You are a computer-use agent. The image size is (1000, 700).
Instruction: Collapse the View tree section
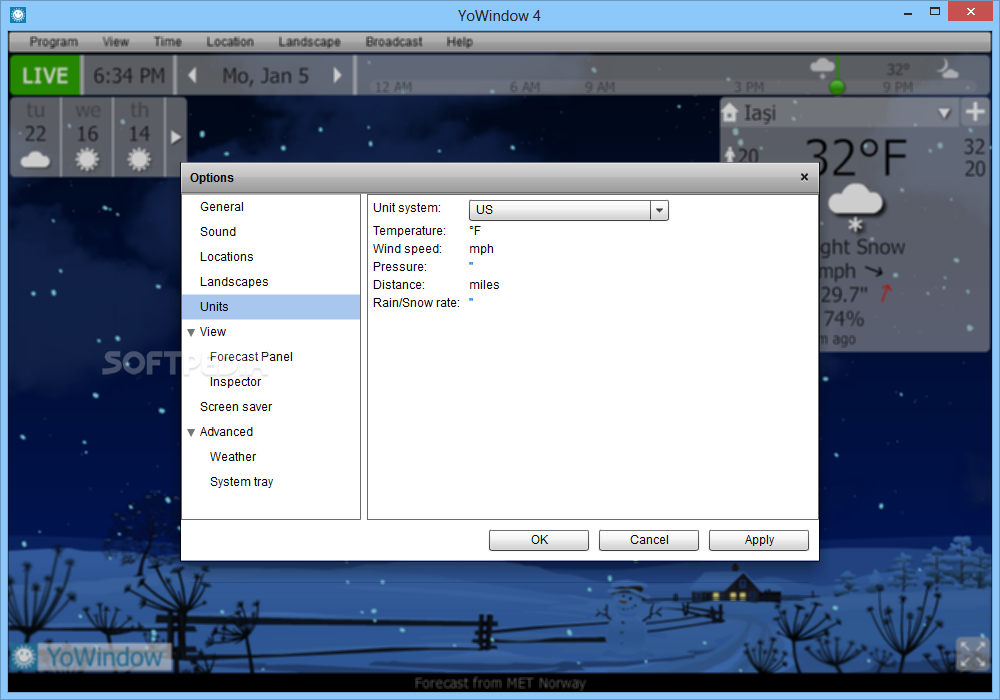tap(191, 332)
